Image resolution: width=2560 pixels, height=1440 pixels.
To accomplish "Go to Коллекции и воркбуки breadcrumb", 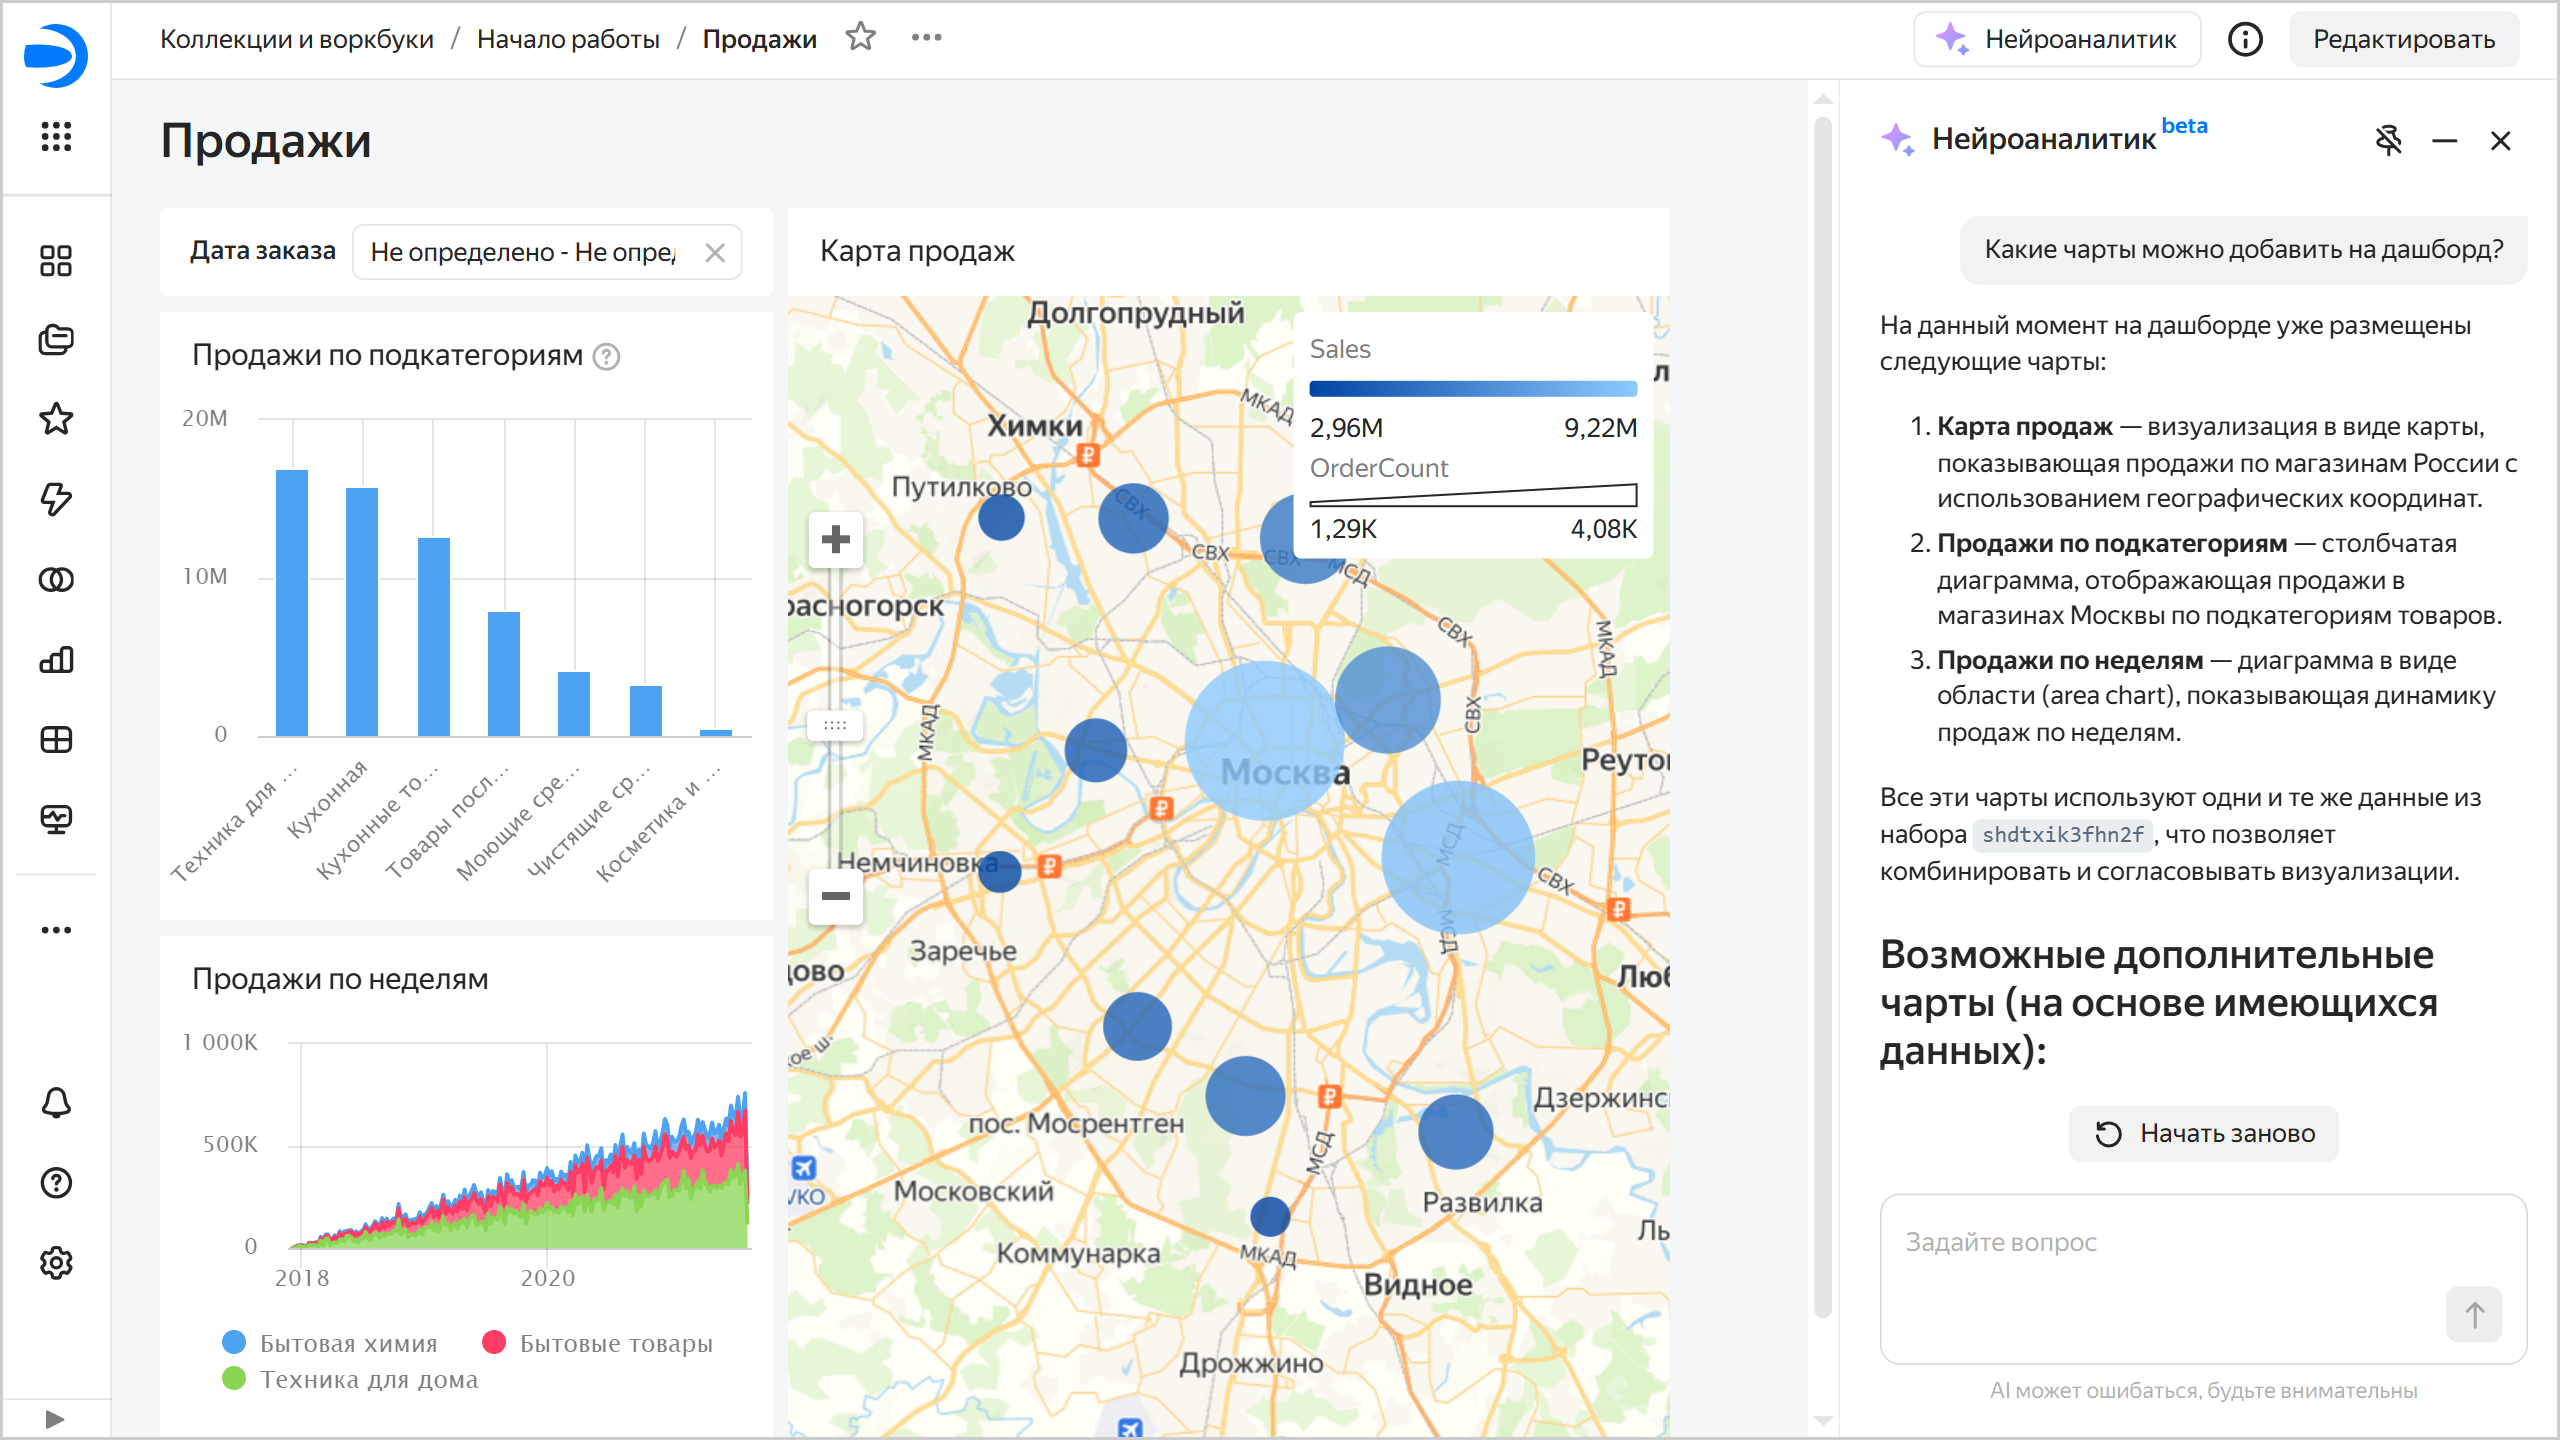I will tap(297, 39).
